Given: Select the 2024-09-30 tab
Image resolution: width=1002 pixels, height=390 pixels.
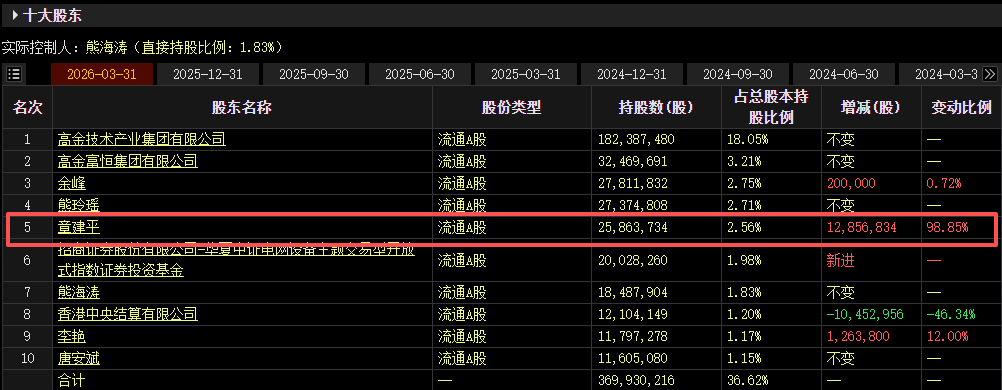Looking at the screenshot, I should (x=738, y=74).
